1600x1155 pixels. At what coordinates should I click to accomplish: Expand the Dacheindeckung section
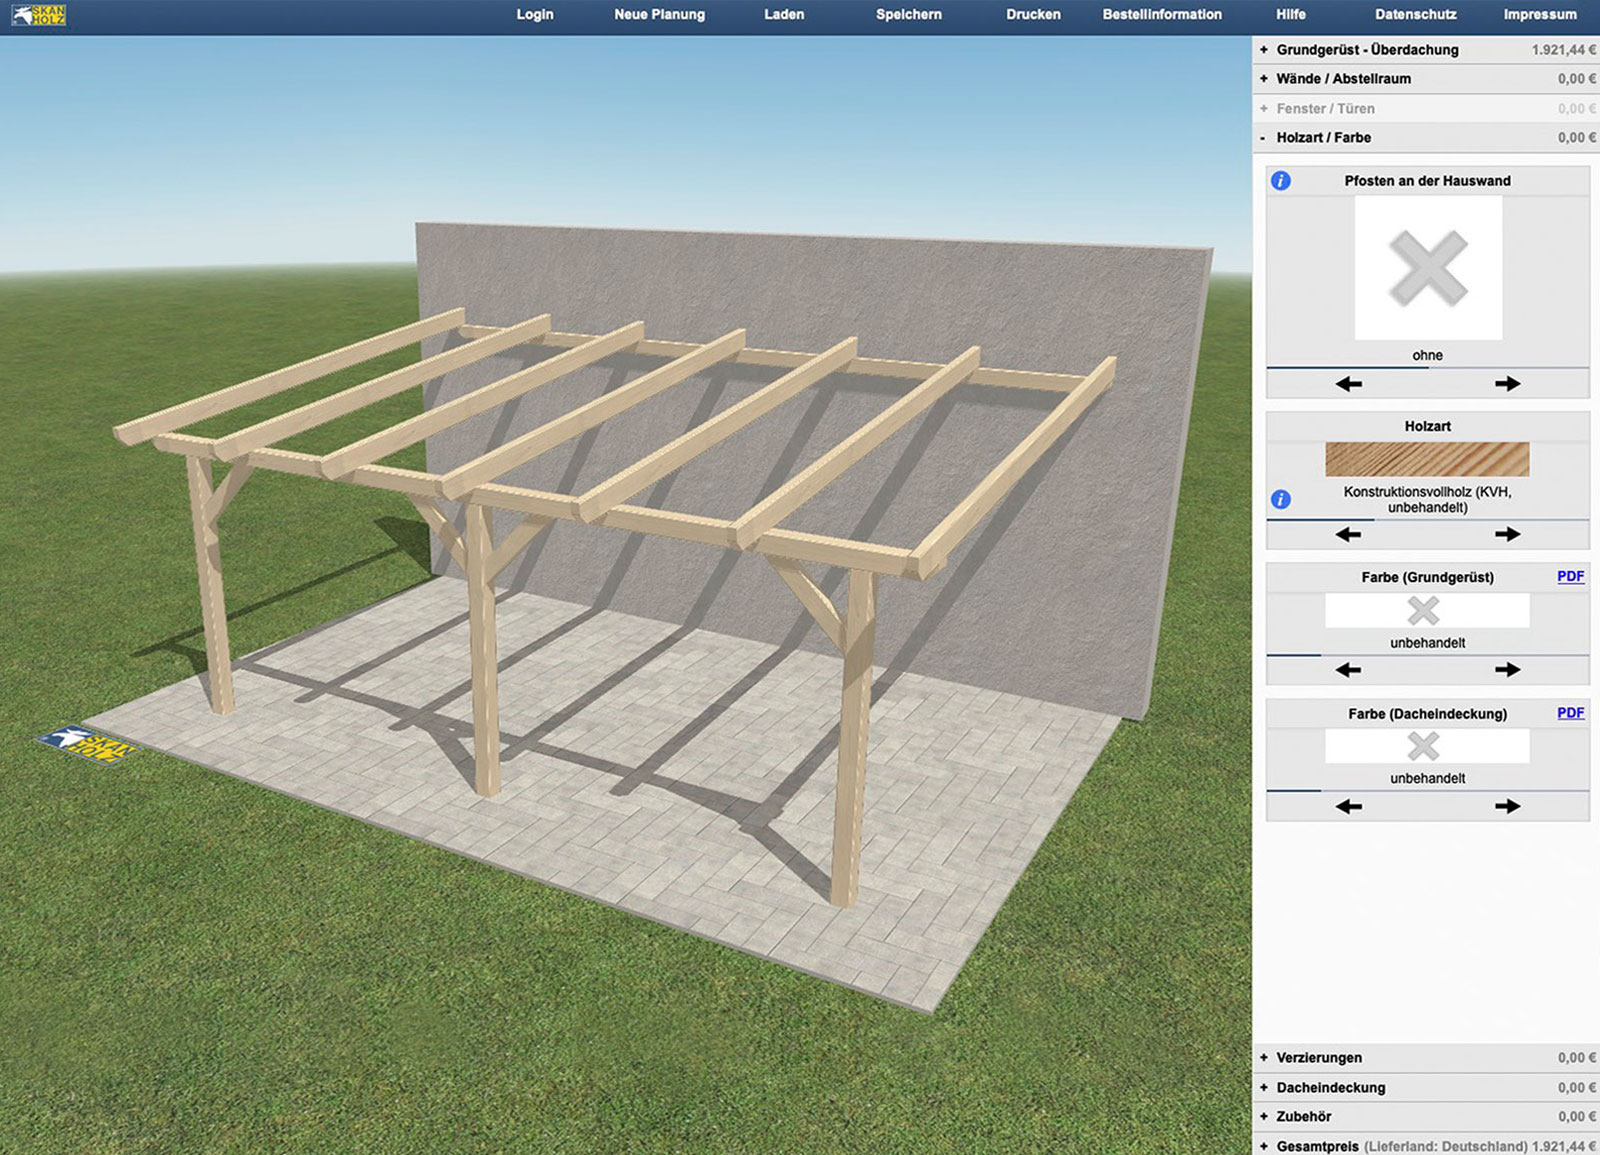(x=1330, y=1087)
